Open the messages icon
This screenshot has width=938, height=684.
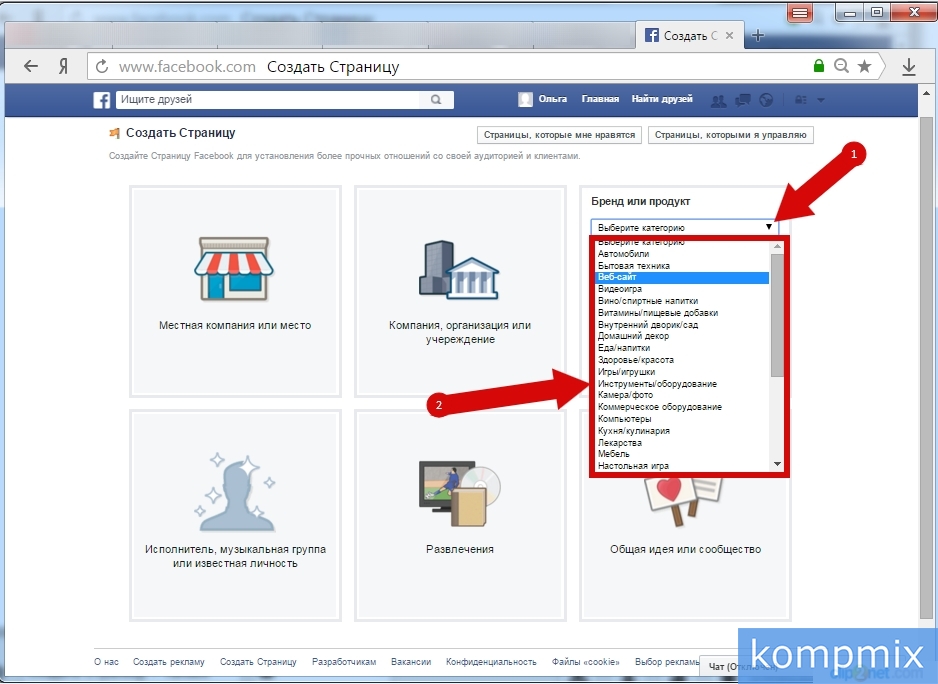742,100
